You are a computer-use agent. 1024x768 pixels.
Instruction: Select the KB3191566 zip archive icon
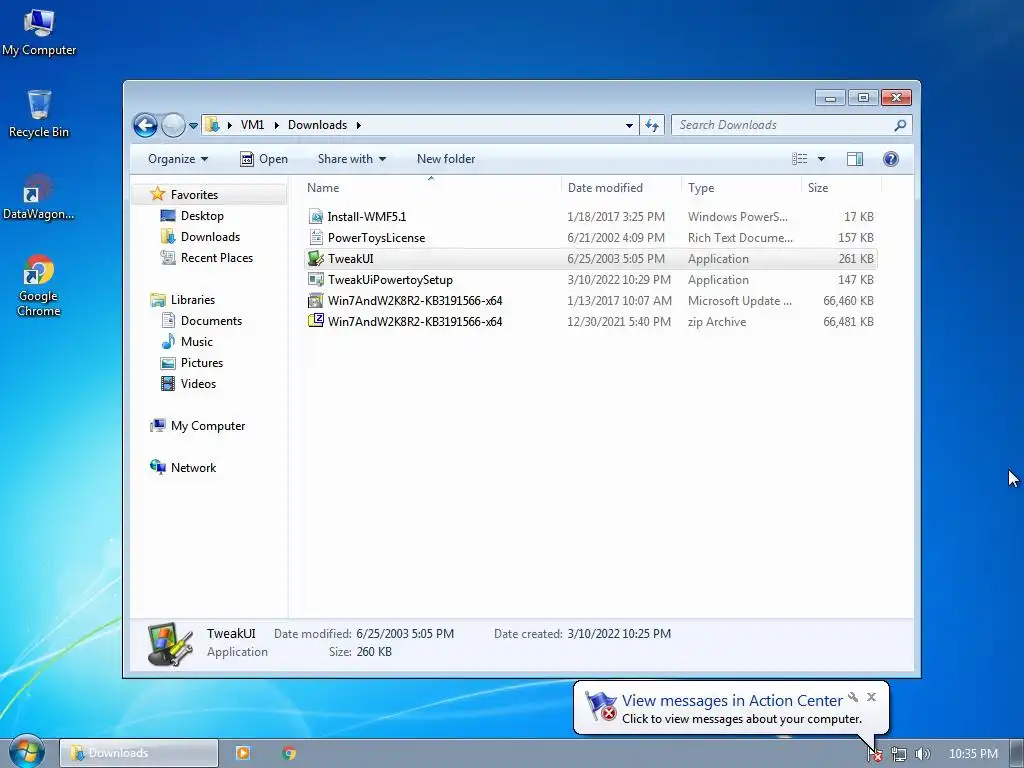click(316, 321)
